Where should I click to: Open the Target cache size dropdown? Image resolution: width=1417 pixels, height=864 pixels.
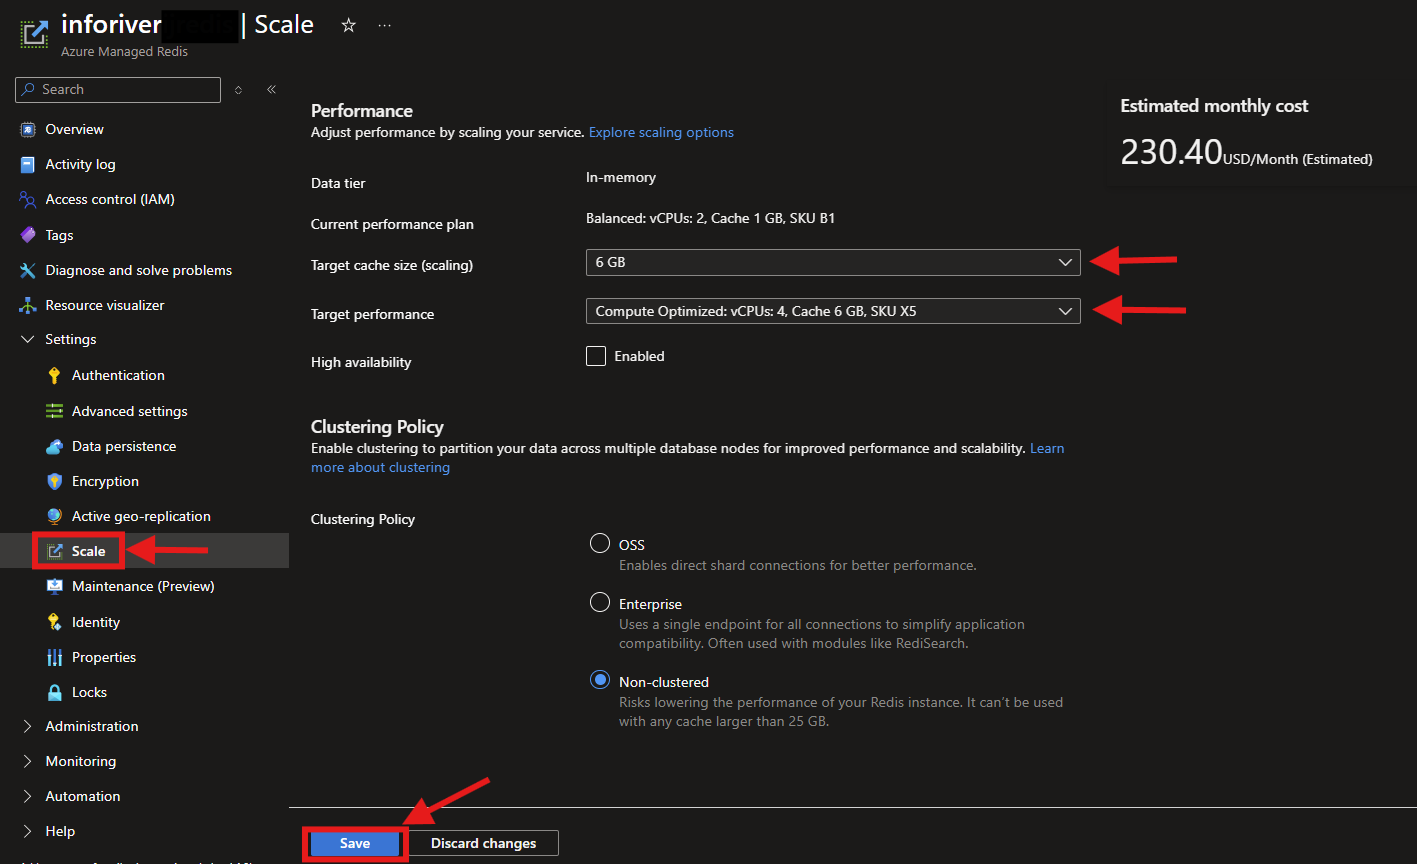[x=832, y=262]
